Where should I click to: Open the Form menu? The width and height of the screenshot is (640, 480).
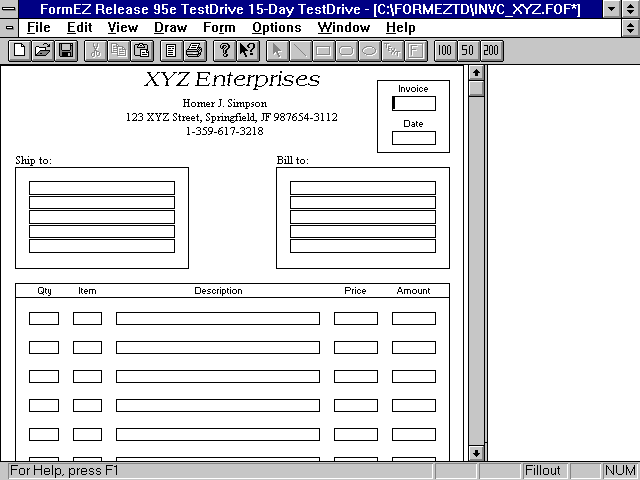click(x=219, y=28)
